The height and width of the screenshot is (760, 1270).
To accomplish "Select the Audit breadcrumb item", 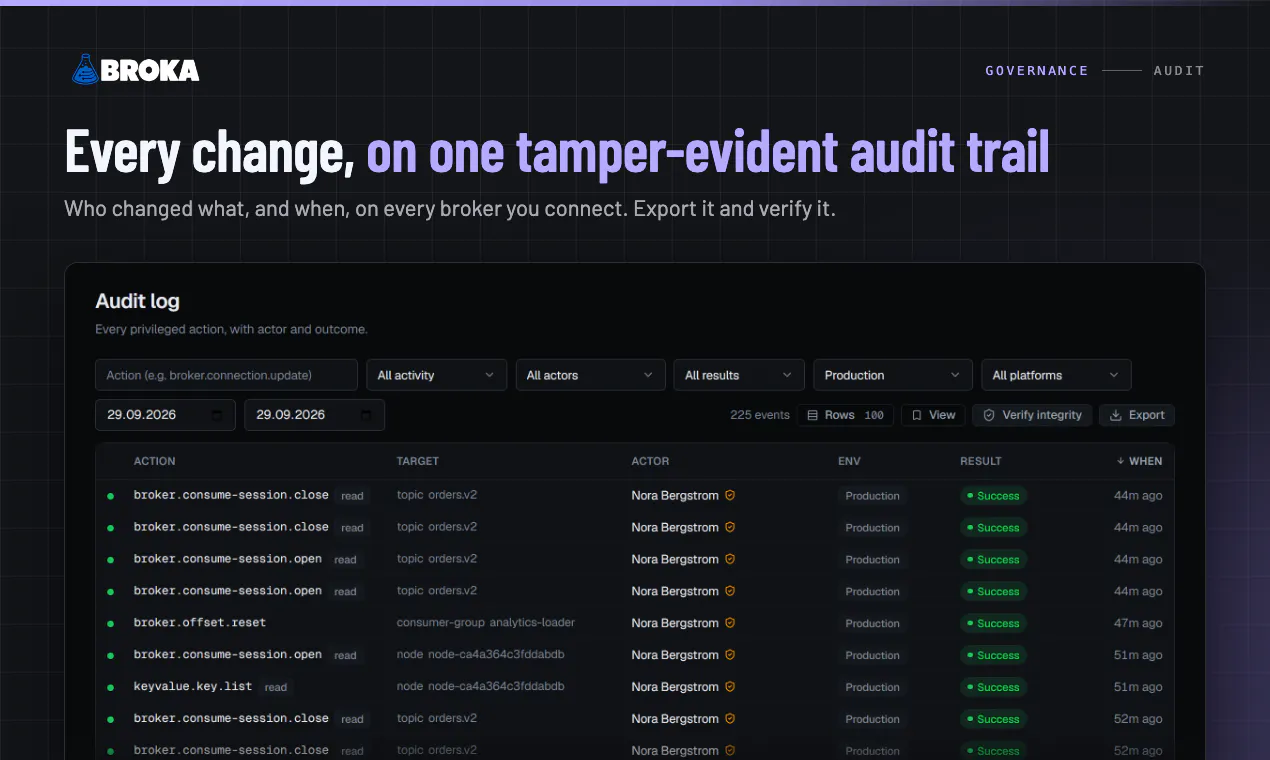I will pyautogui.click(x=1179, y=71).
